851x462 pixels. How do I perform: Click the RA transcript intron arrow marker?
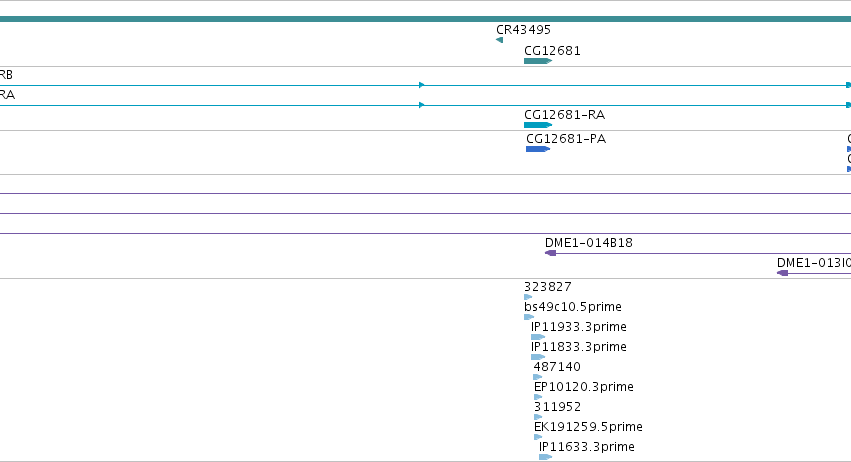[x=422, y=105]
